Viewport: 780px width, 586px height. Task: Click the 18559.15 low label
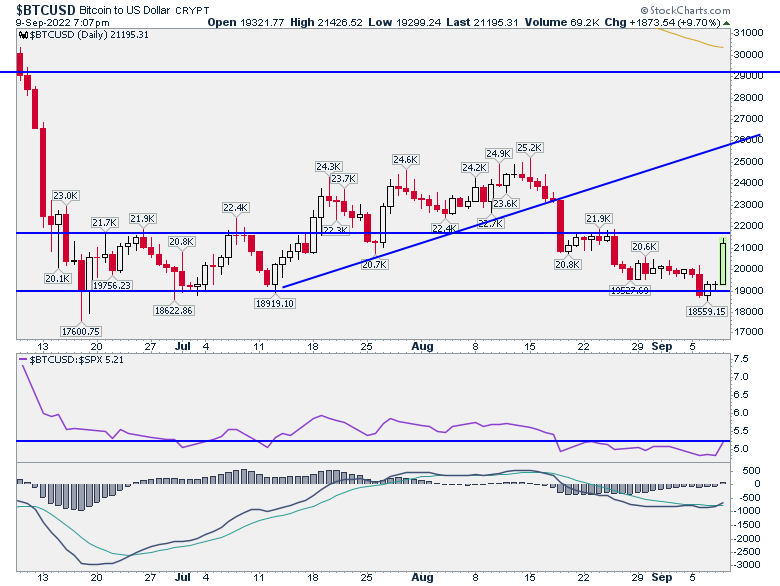coord(706,311)
